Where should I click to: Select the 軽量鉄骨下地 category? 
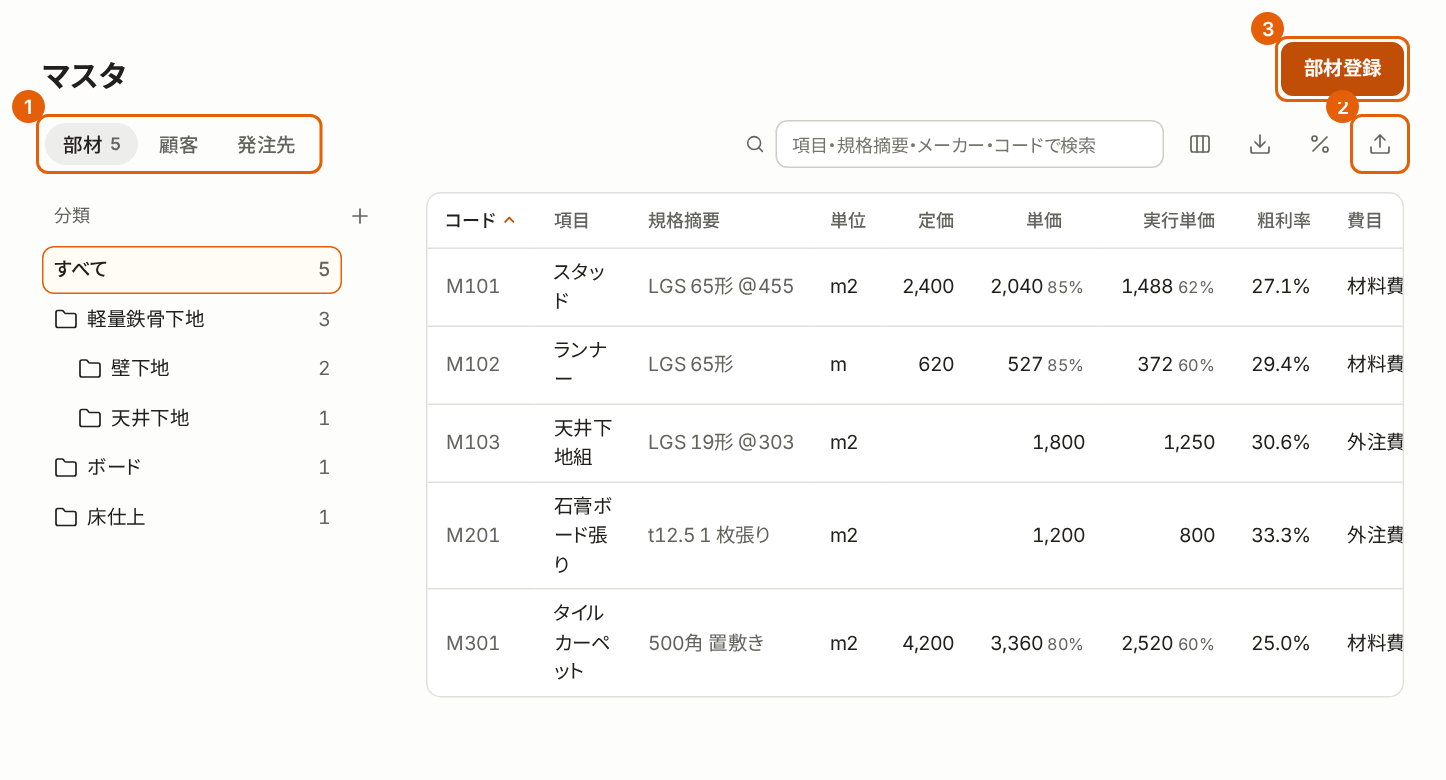pyautogui.click(x=192, y=319)
